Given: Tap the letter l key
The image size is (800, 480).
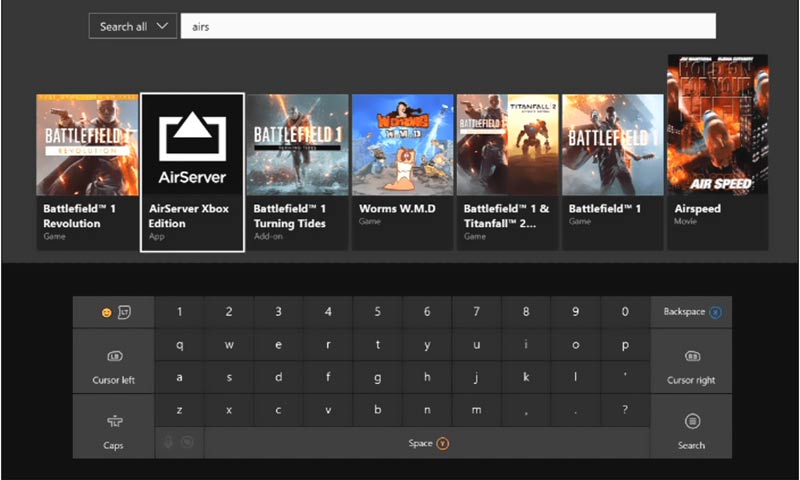Looking at the screenshot, I should (x=576, y=377).
